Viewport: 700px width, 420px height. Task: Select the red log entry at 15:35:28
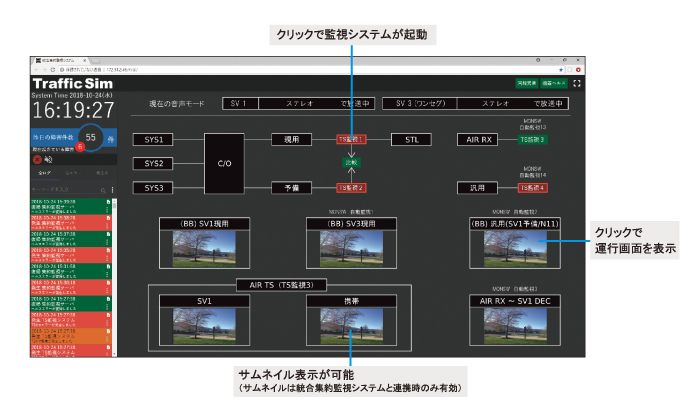pos(71,255)
